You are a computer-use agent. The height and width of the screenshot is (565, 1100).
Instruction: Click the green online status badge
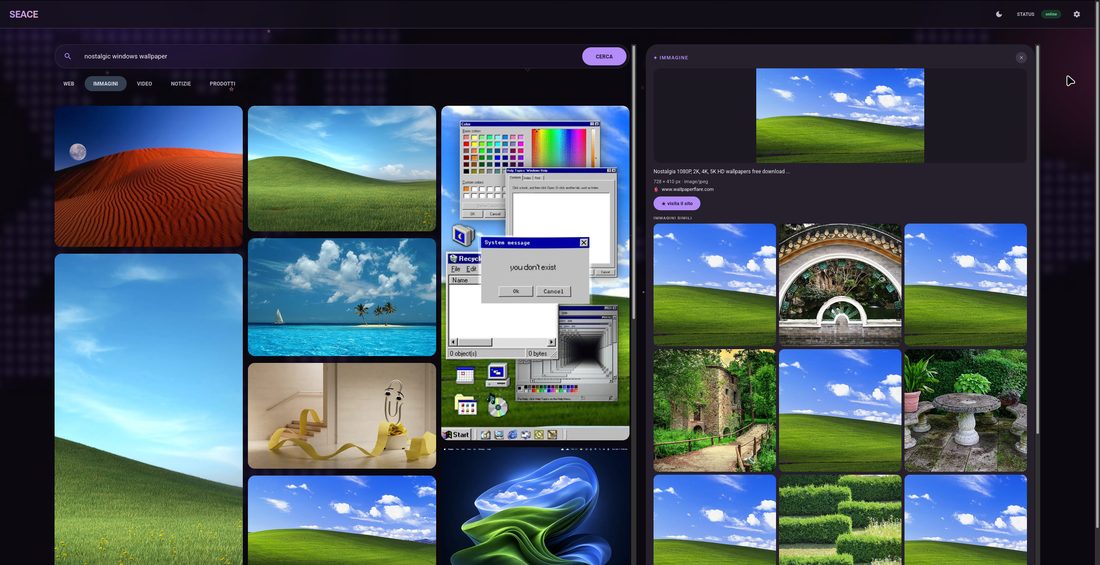[1051, 14]
